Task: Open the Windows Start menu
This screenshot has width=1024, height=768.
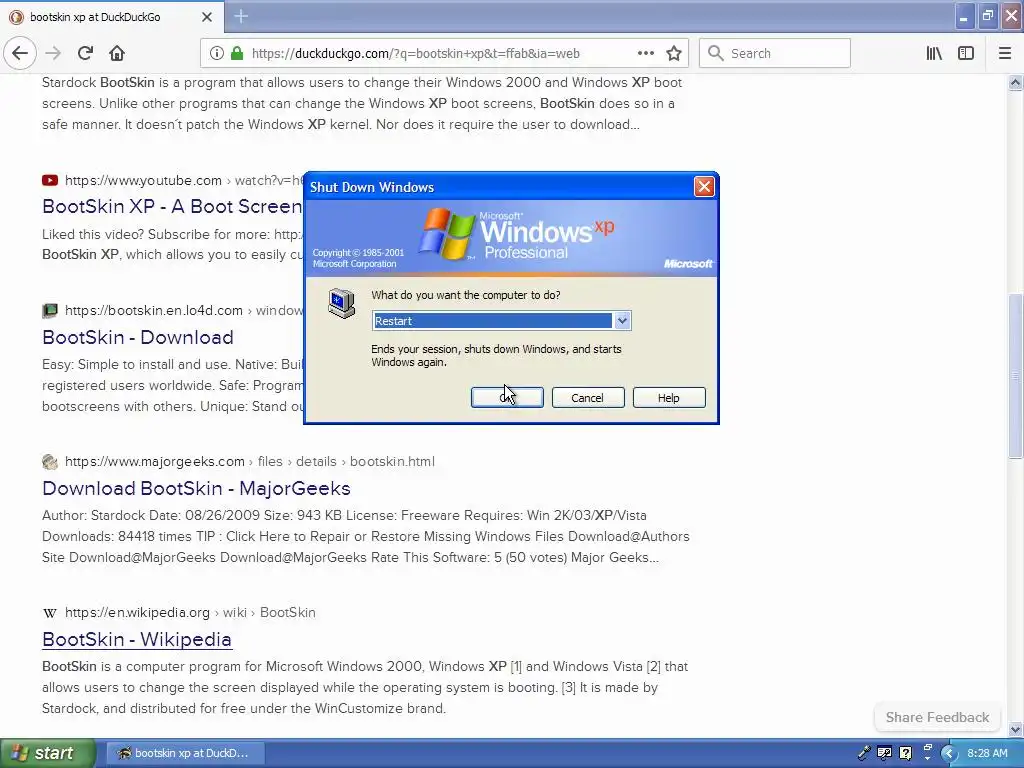Action: (x=48, y=753)
